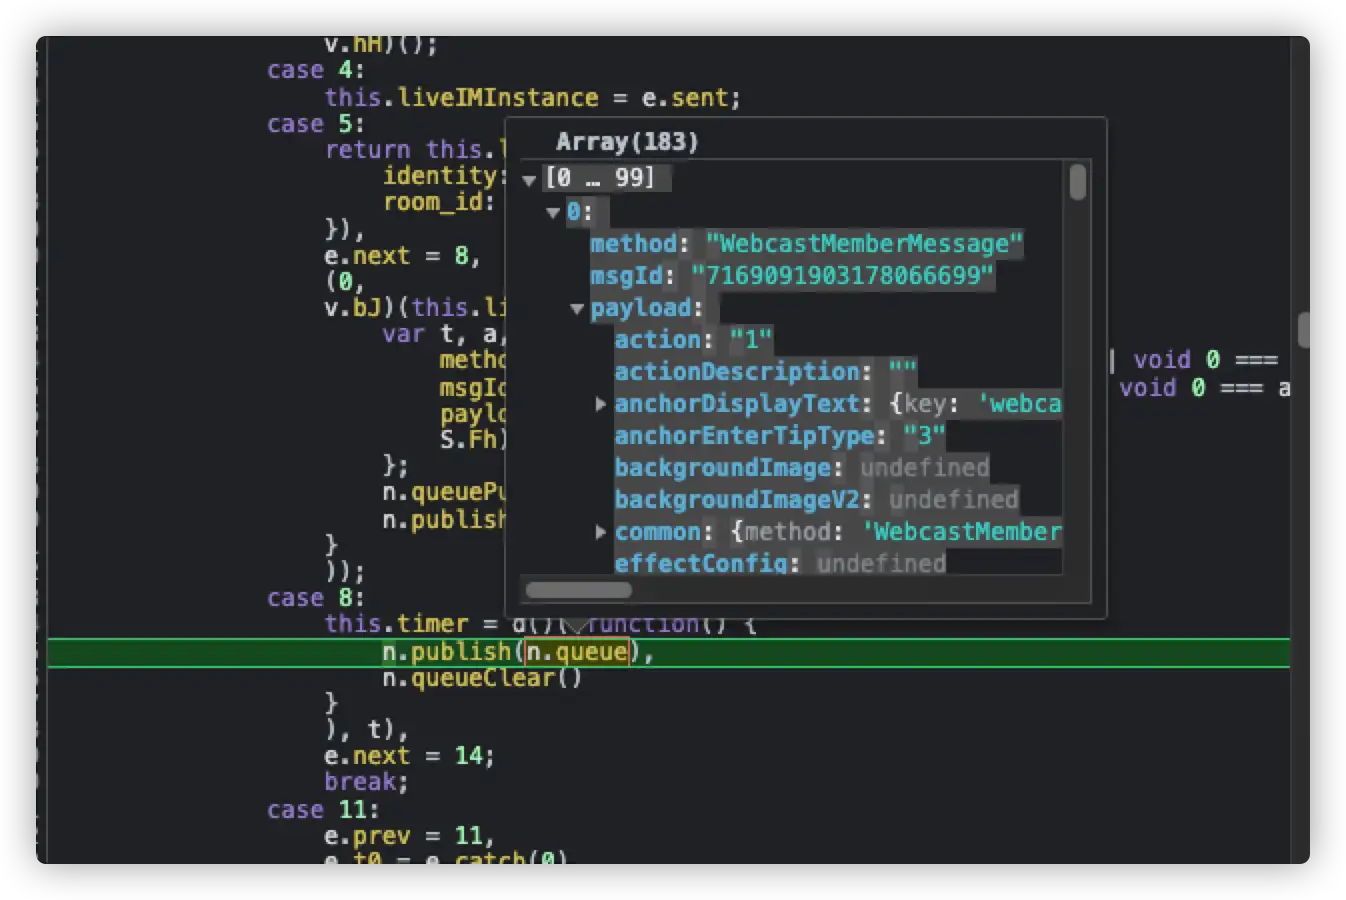Click the highlighted n.queue expression
Image resolution: width=1346 pixels, height=900 pixels.
click(577, 652)
